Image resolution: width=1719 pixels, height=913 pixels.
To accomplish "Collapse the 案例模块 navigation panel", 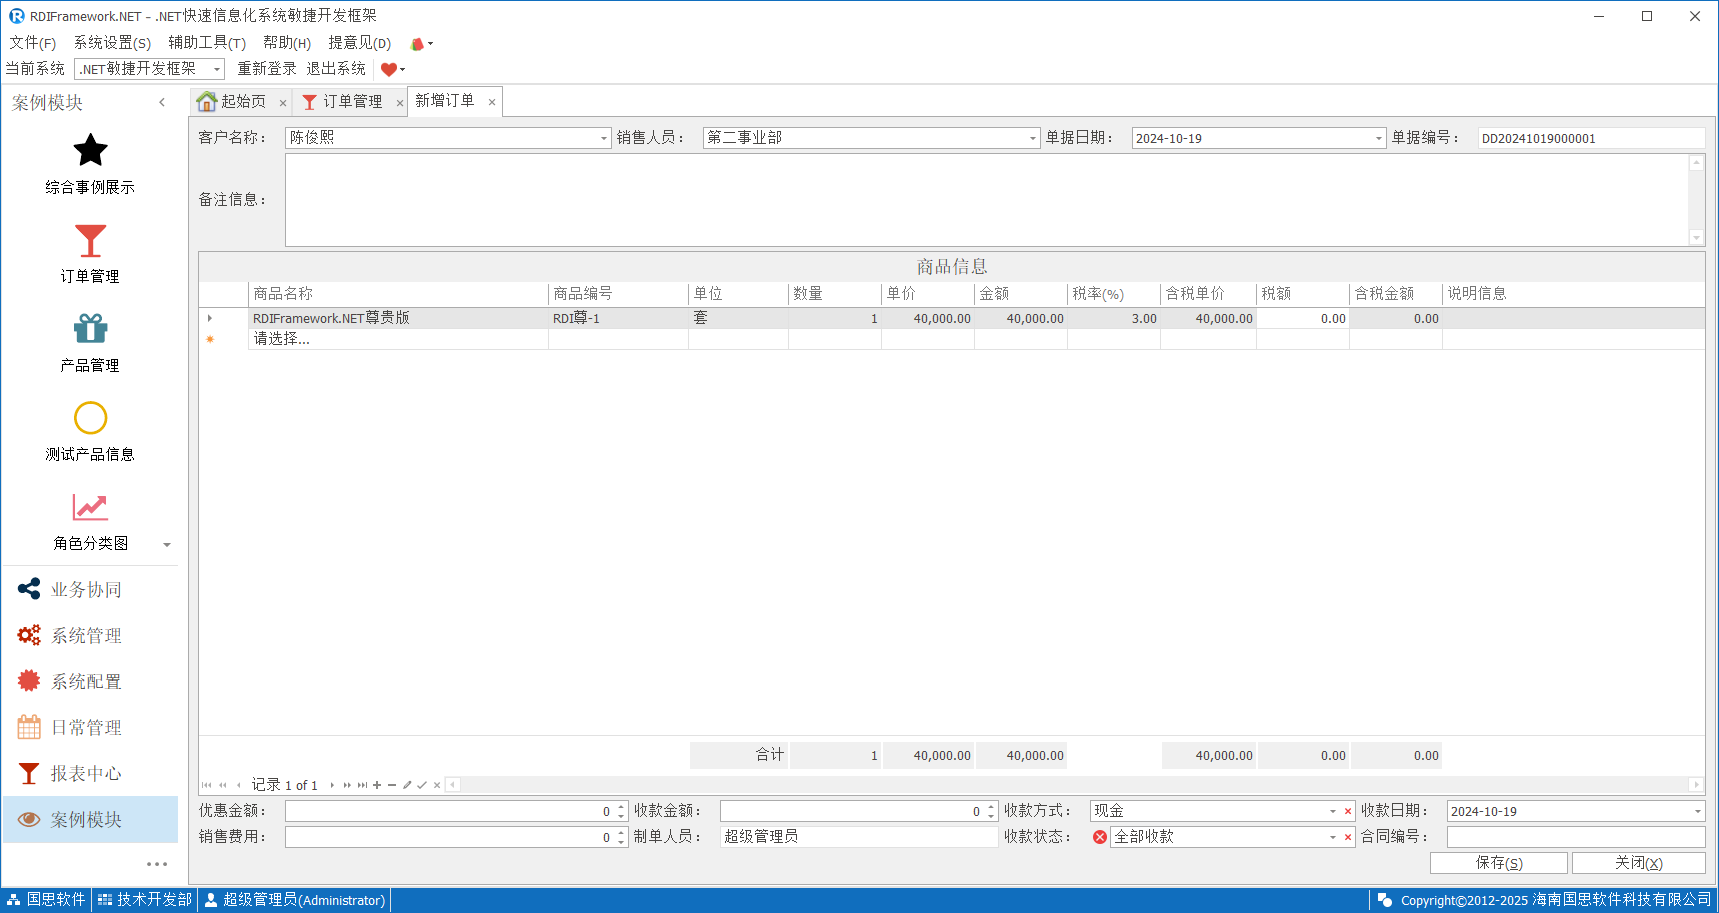I will tap(162, 102).
